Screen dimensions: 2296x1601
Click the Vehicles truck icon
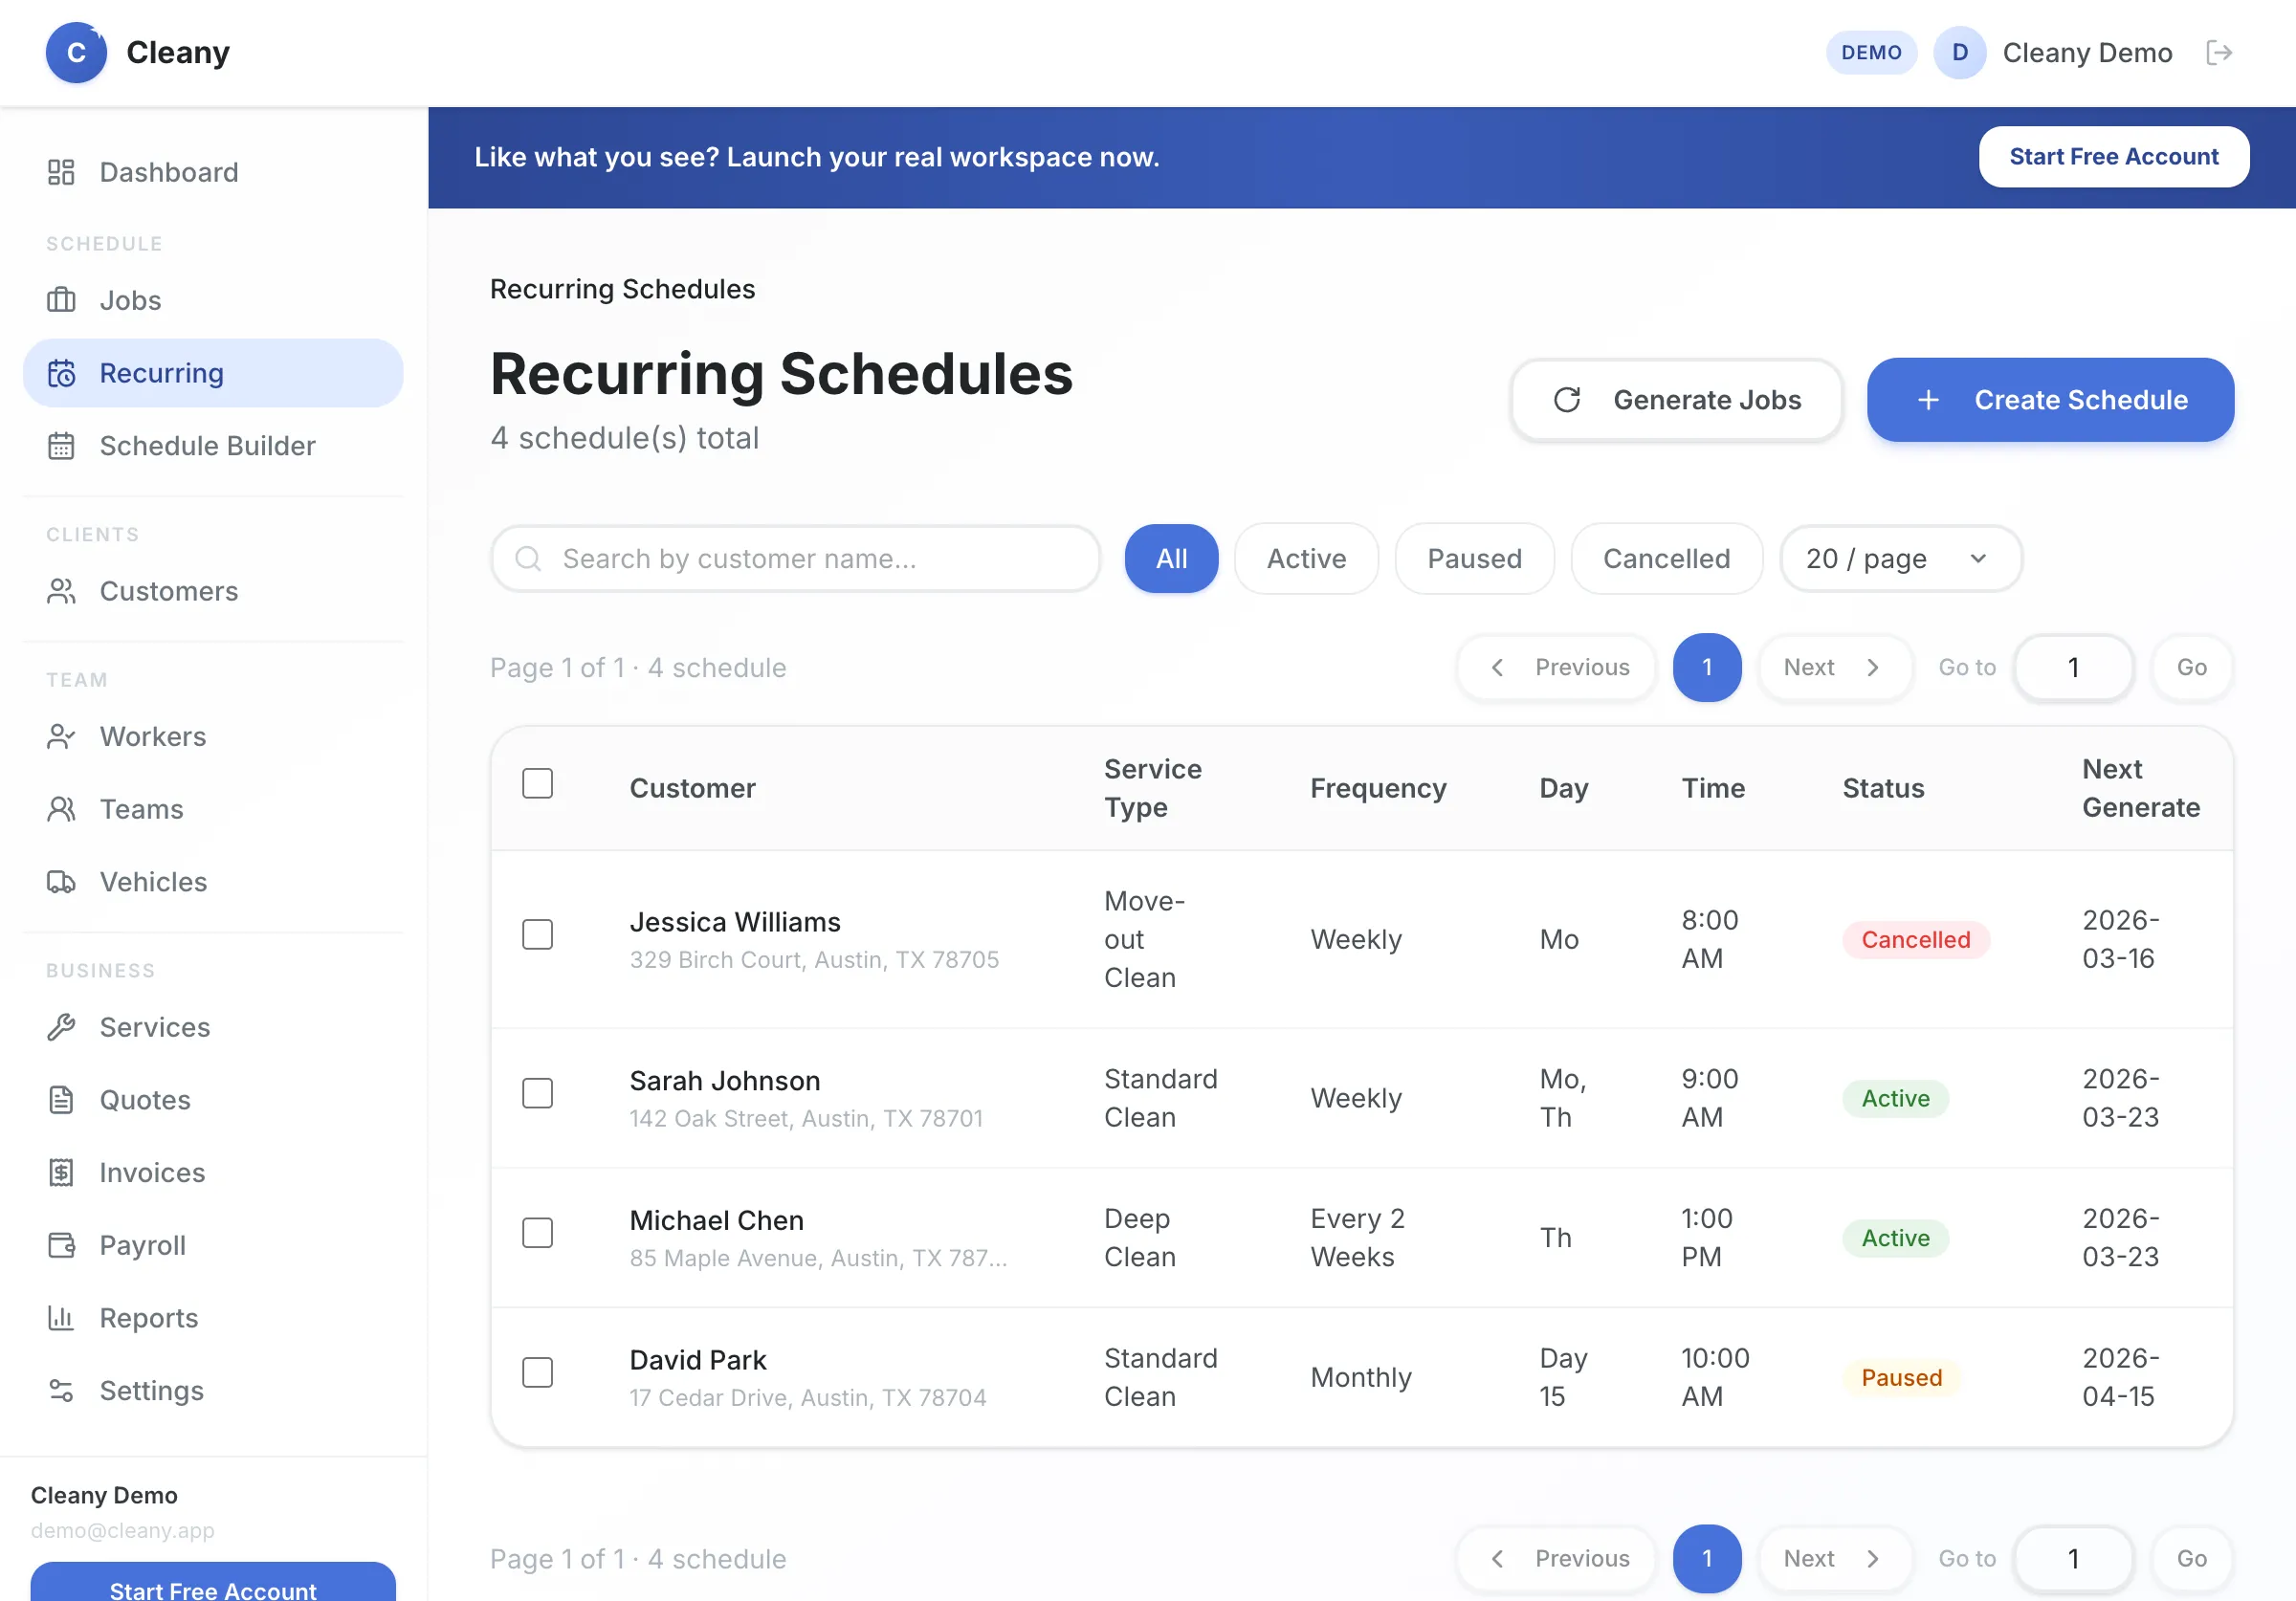click(x=61, y=882)
